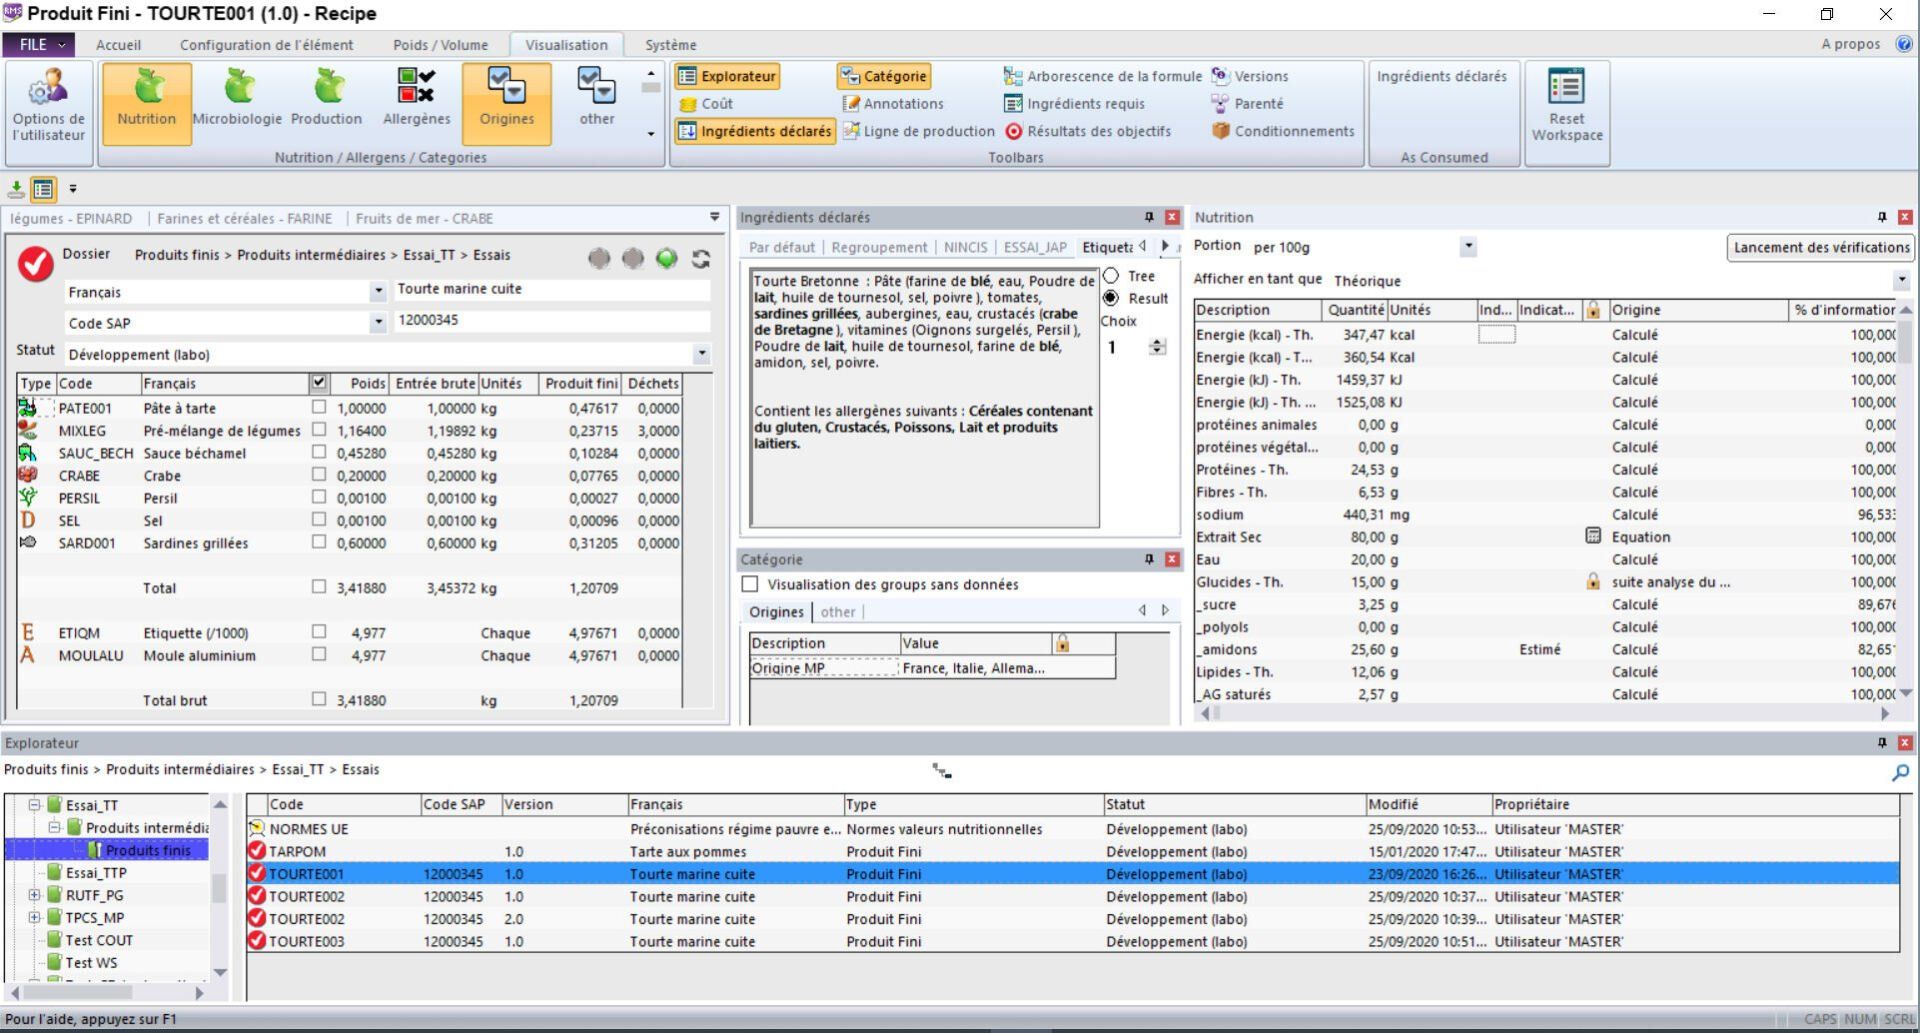Increment the Choix value with the up arrow
The width and height of the screenshot is (1920, 1033).
pyautogui.click(x=1157, y=341)
